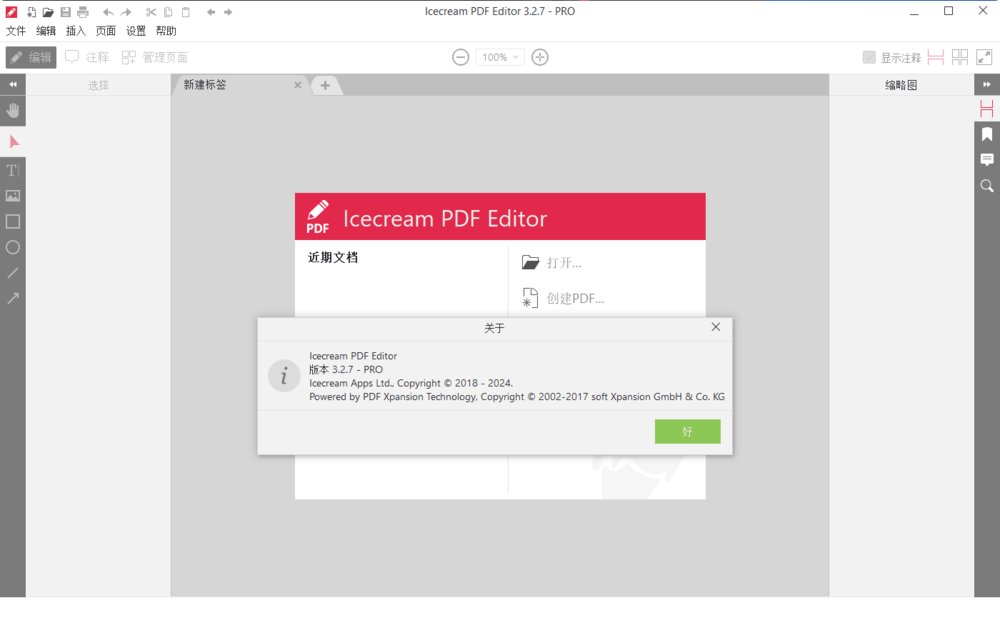Click the 好 button in About dialog

click(x=687, y=431)
